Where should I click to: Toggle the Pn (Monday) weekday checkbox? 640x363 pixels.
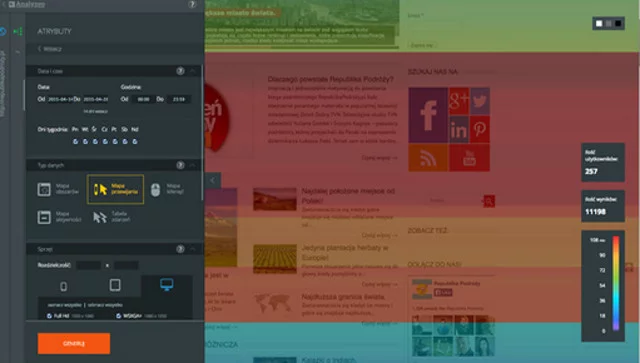click(x=76, y=141)
